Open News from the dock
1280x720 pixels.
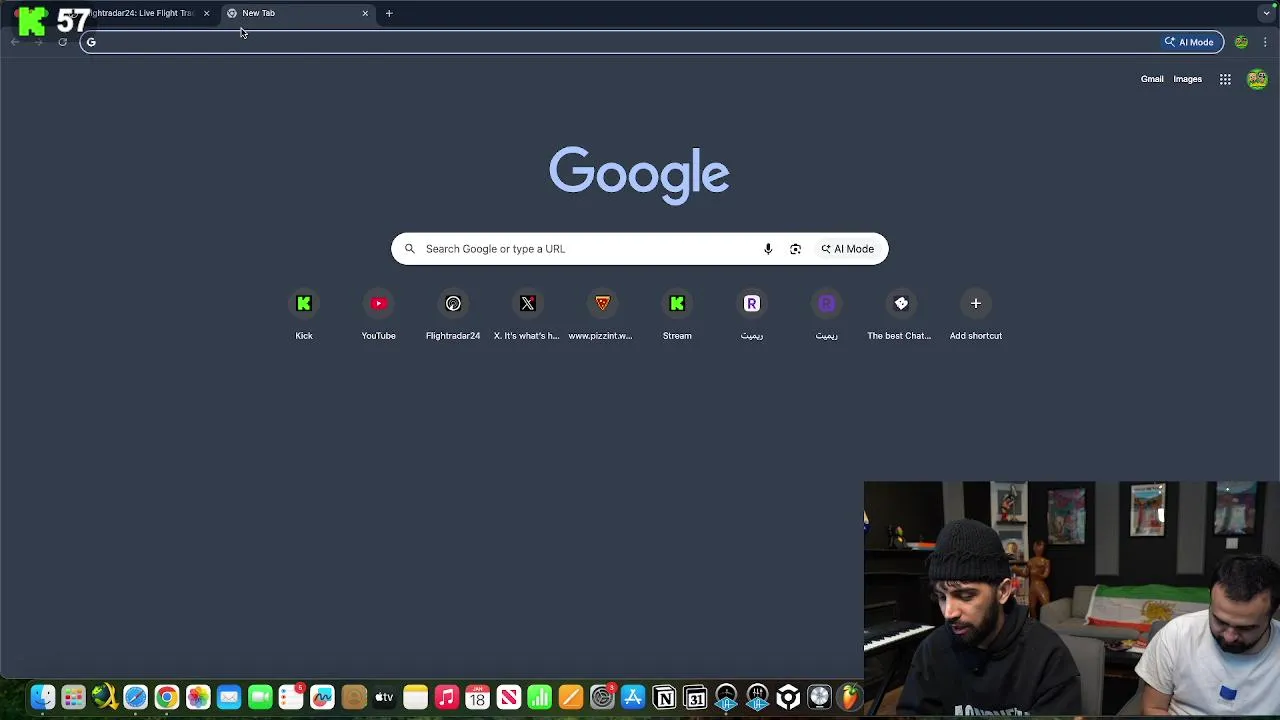(508, 697)
